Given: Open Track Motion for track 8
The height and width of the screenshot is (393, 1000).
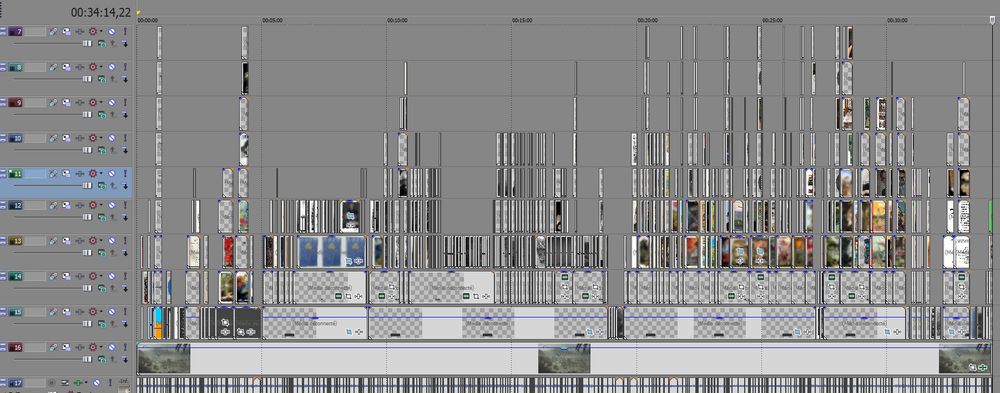Looking at the screenshot, I should (x=66, y=67).
